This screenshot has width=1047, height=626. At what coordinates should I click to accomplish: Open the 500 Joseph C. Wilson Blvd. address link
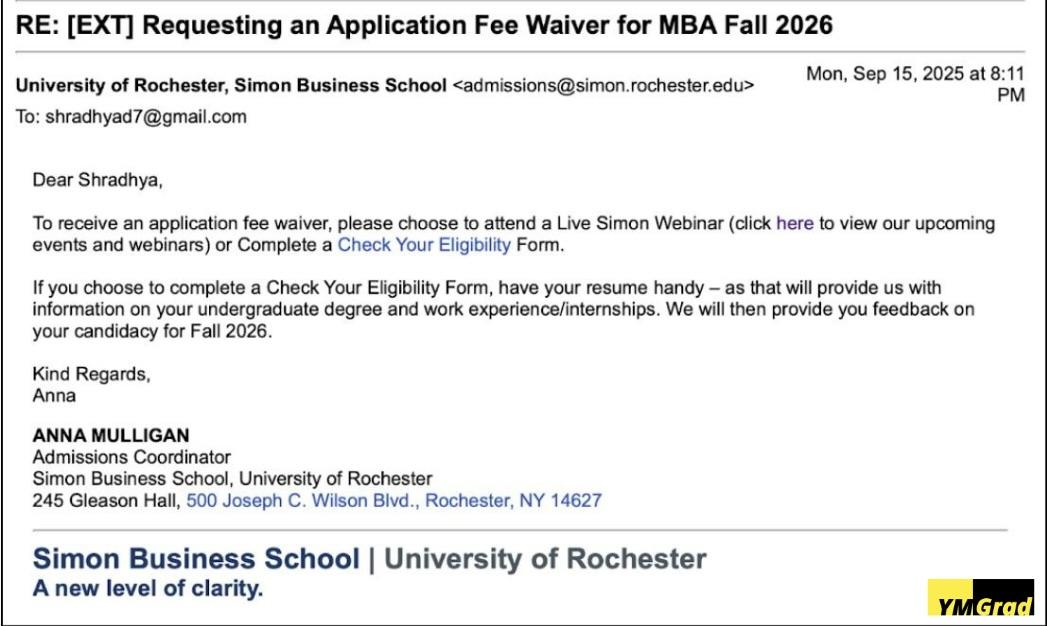394,500
